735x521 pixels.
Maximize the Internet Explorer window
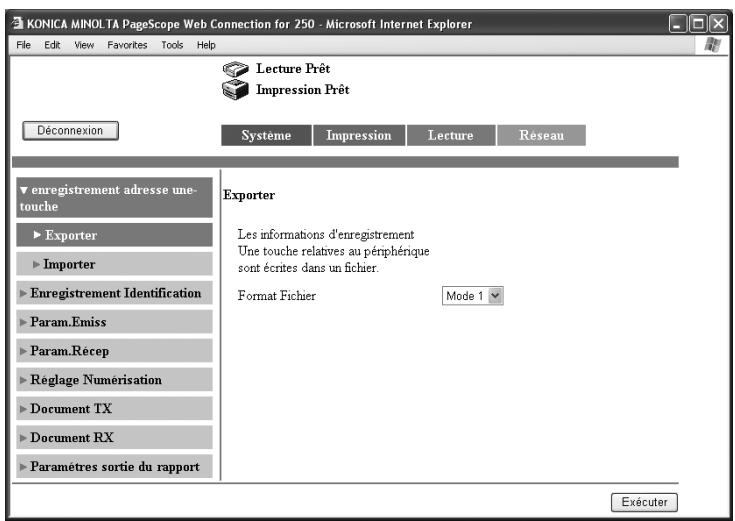point(698,23)
